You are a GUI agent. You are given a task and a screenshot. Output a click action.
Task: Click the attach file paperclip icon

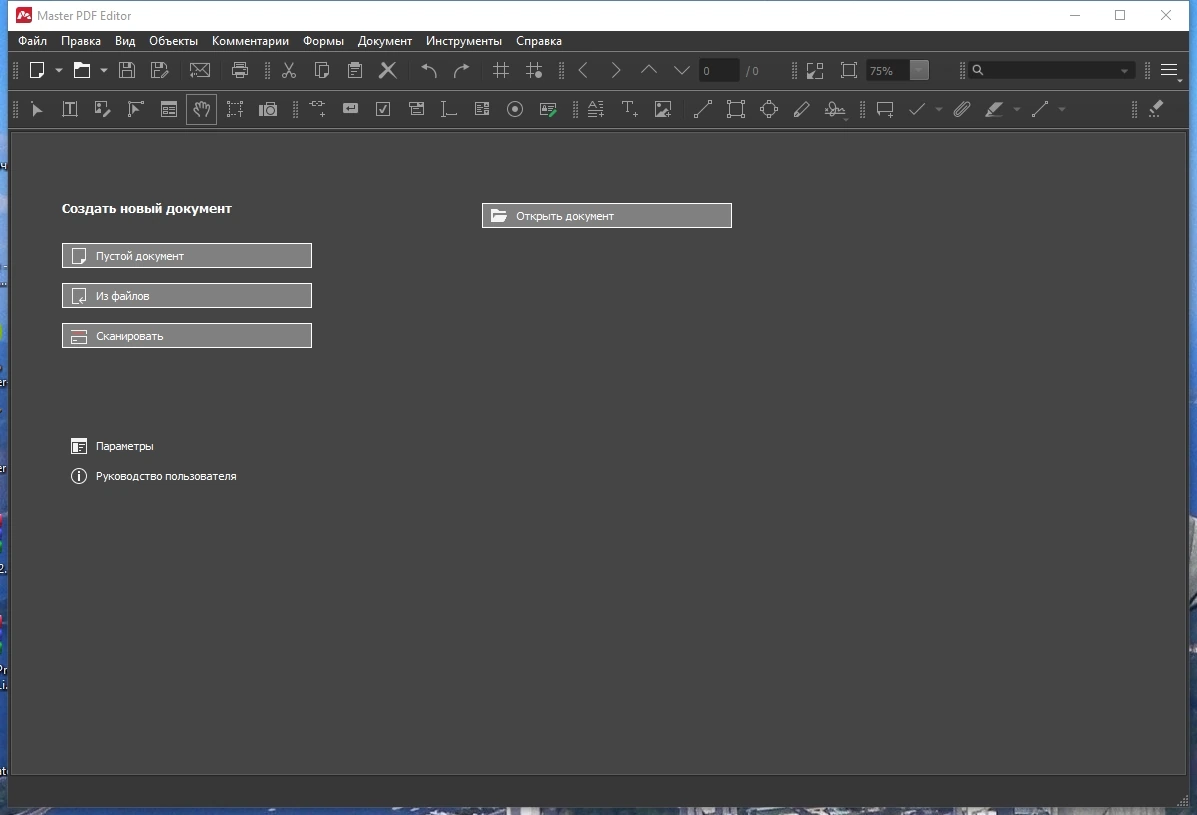click(962, 109)
